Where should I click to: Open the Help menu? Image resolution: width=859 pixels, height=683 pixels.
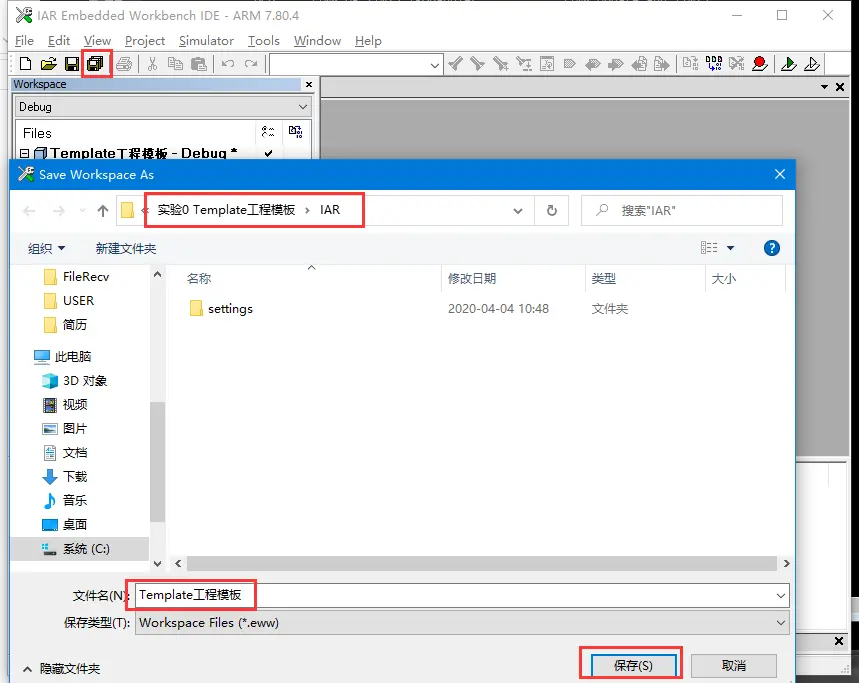click(368, 41)
